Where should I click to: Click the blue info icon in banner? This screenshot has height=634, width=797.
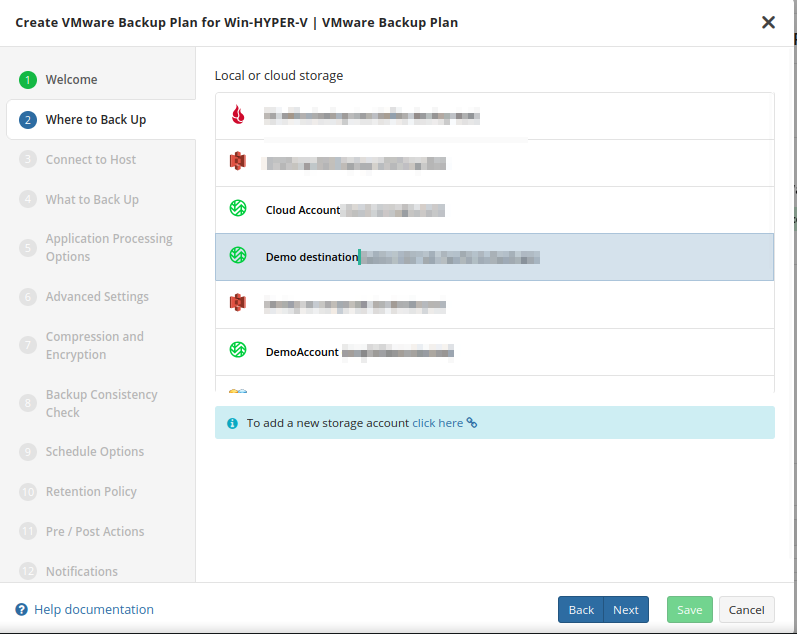tap(232, 423)
